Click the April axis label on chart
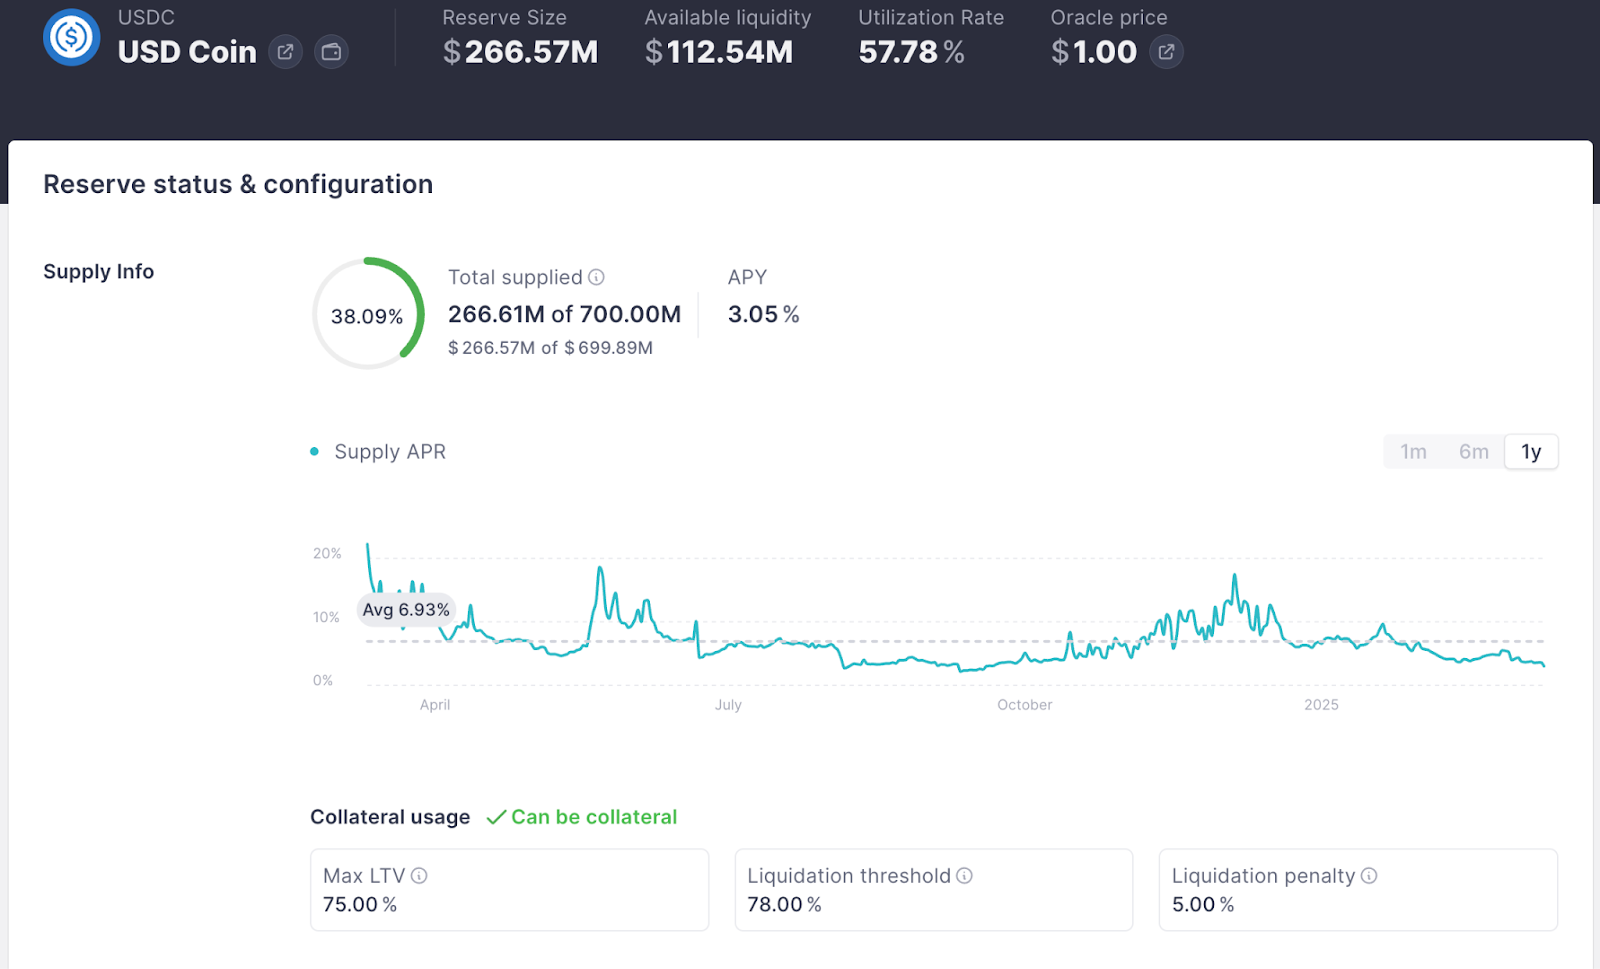 tap(435, 705)
